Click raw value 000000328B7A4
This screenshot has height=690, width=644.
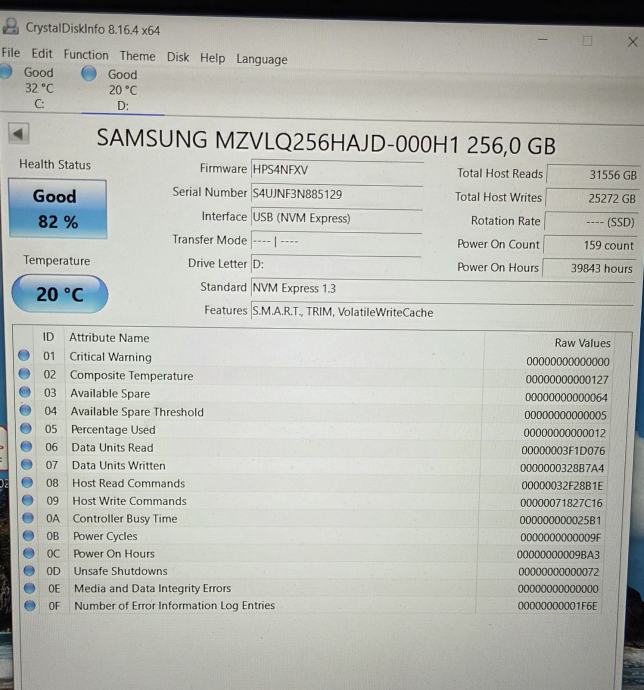[562, 468]
